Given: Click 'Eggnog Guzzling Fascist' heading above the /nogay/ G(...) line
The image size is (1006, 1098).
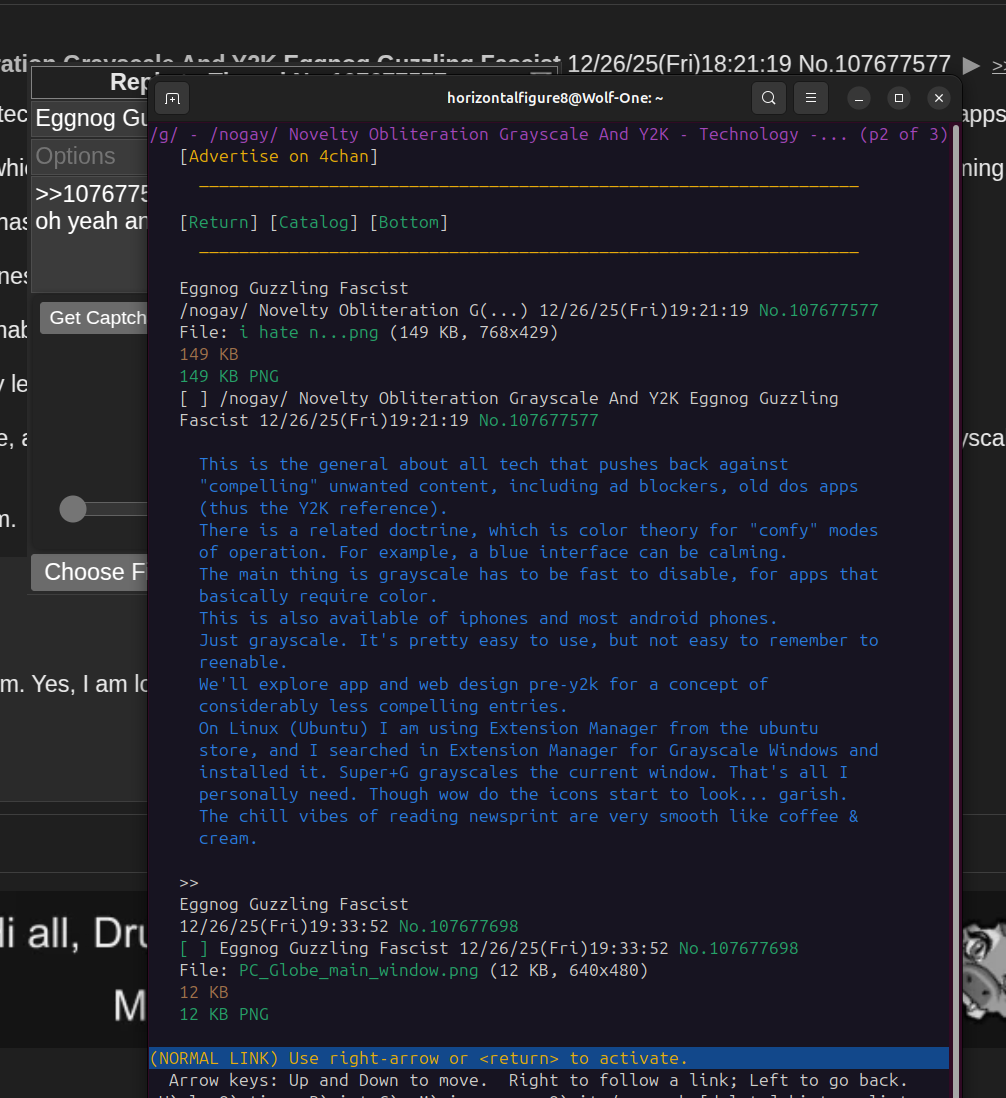Looking at the screenshot, I should click(x=294, y=289).
